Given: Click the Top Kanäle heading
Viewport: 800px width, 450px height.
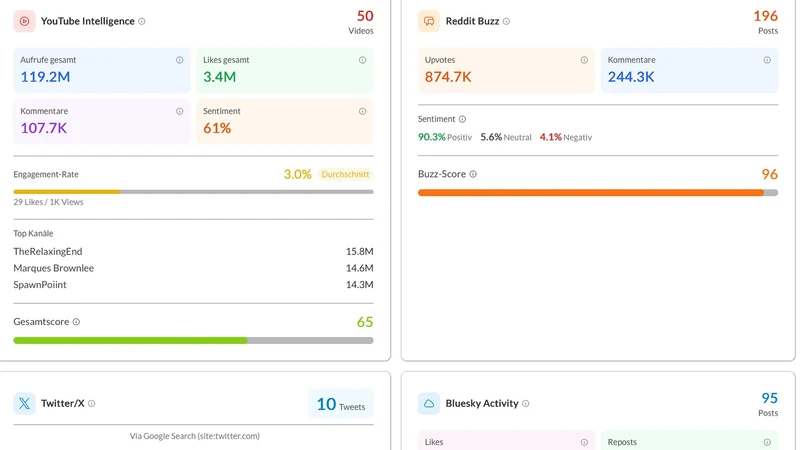Looking at the screenshot, I should point(33,234).
